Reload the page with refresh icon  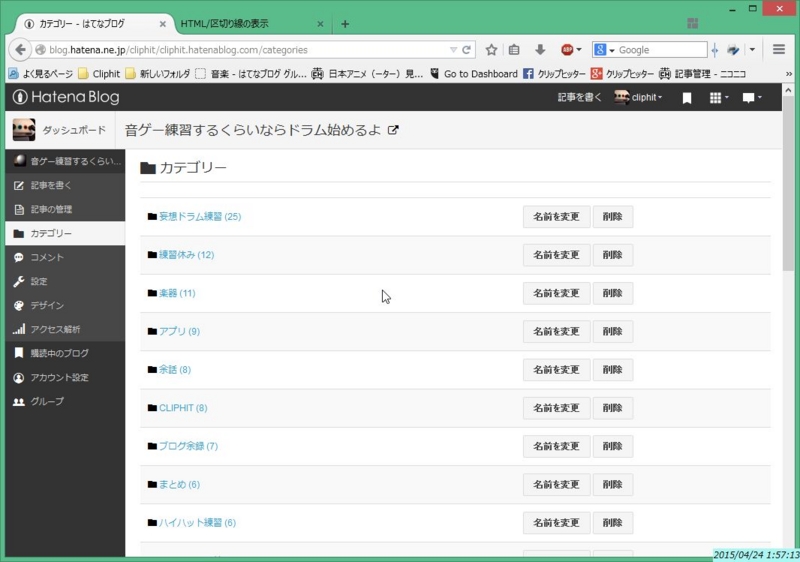[466, 49]
